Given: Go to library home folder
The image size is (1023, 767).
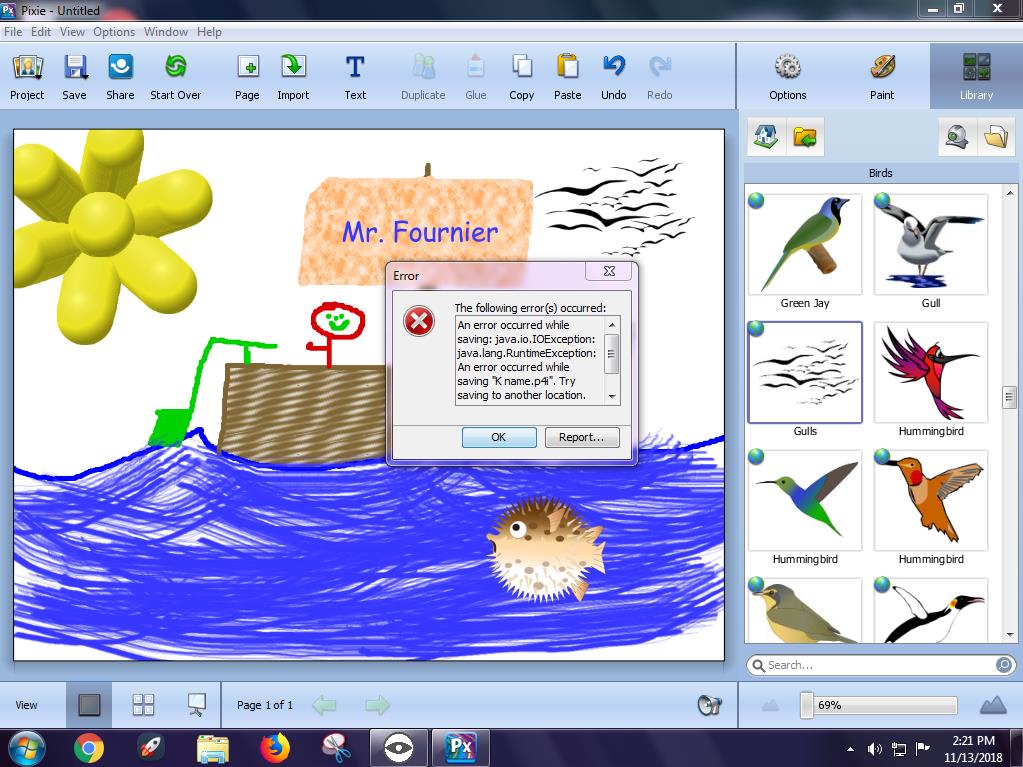Looking at the screenshot, I should (x=767, y=137).
